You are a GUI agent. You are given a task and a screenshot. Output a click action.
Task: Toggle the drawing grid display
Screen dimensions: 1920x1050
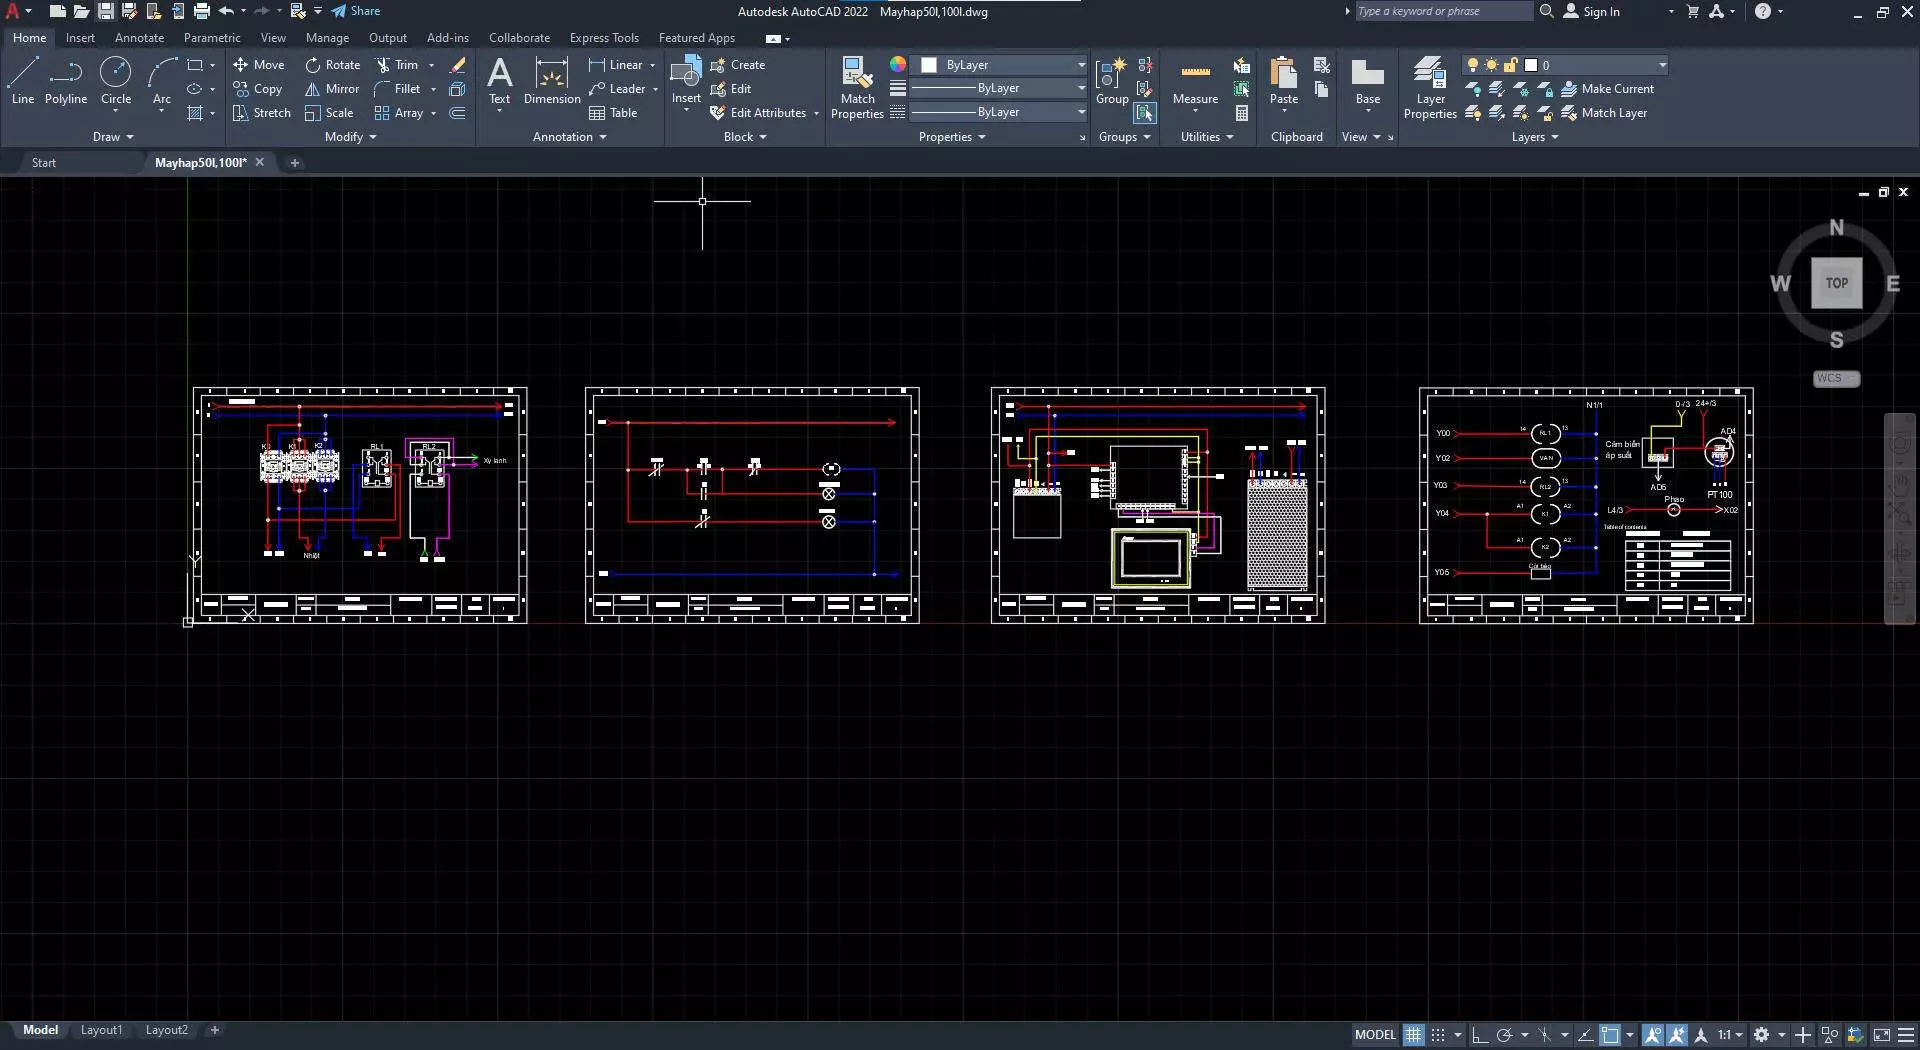[1413, 1035]
